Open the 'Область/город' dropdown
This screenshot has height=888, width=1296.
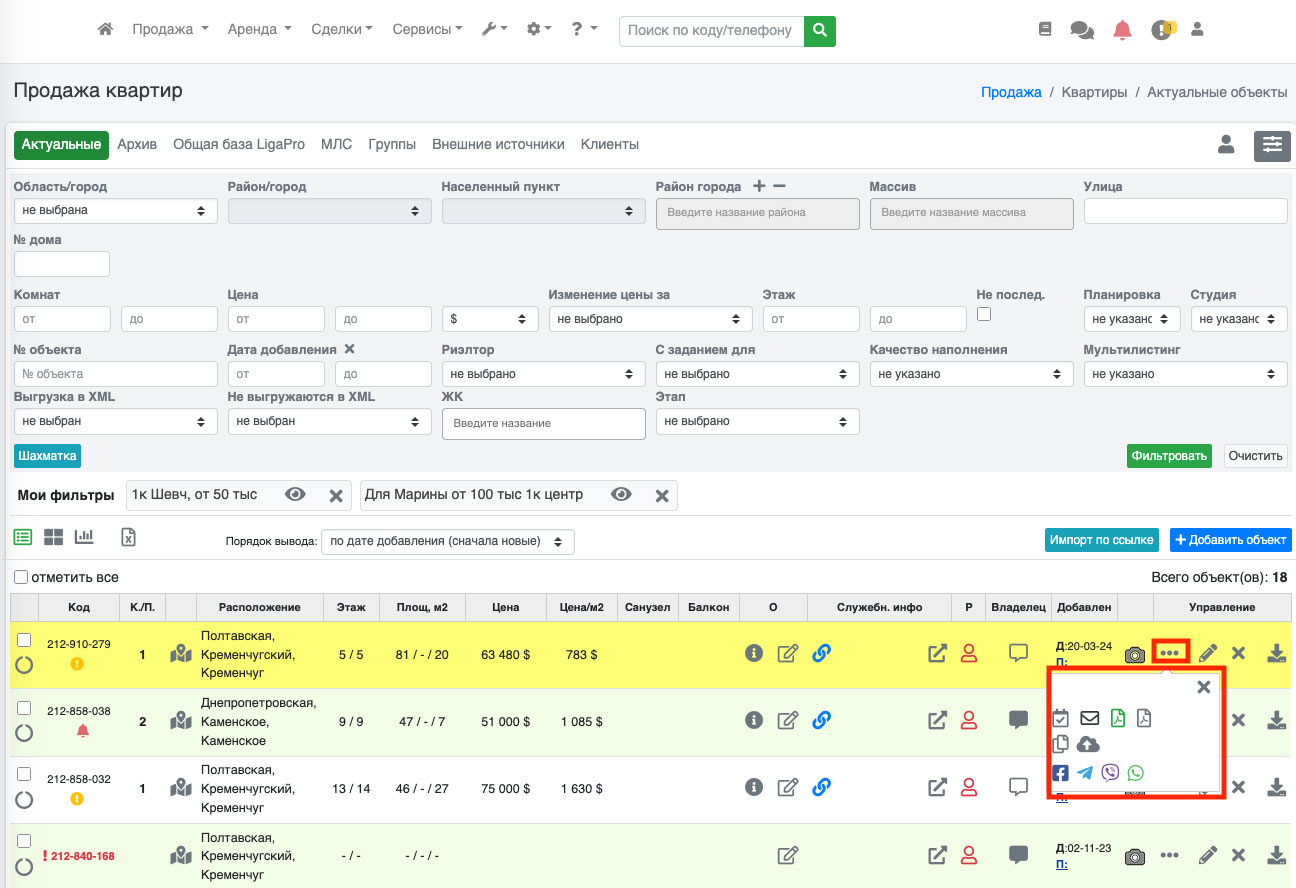[x=116, y=211]
